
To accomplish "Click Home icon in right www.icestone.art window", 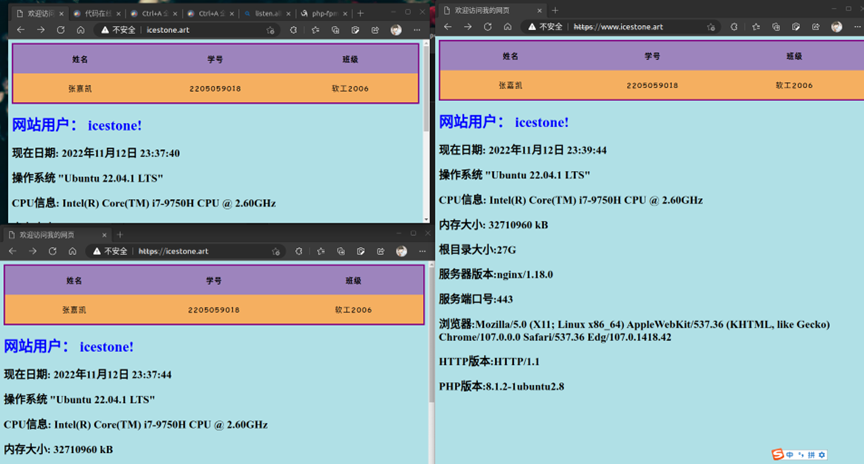I will click(x=508, y=27).
